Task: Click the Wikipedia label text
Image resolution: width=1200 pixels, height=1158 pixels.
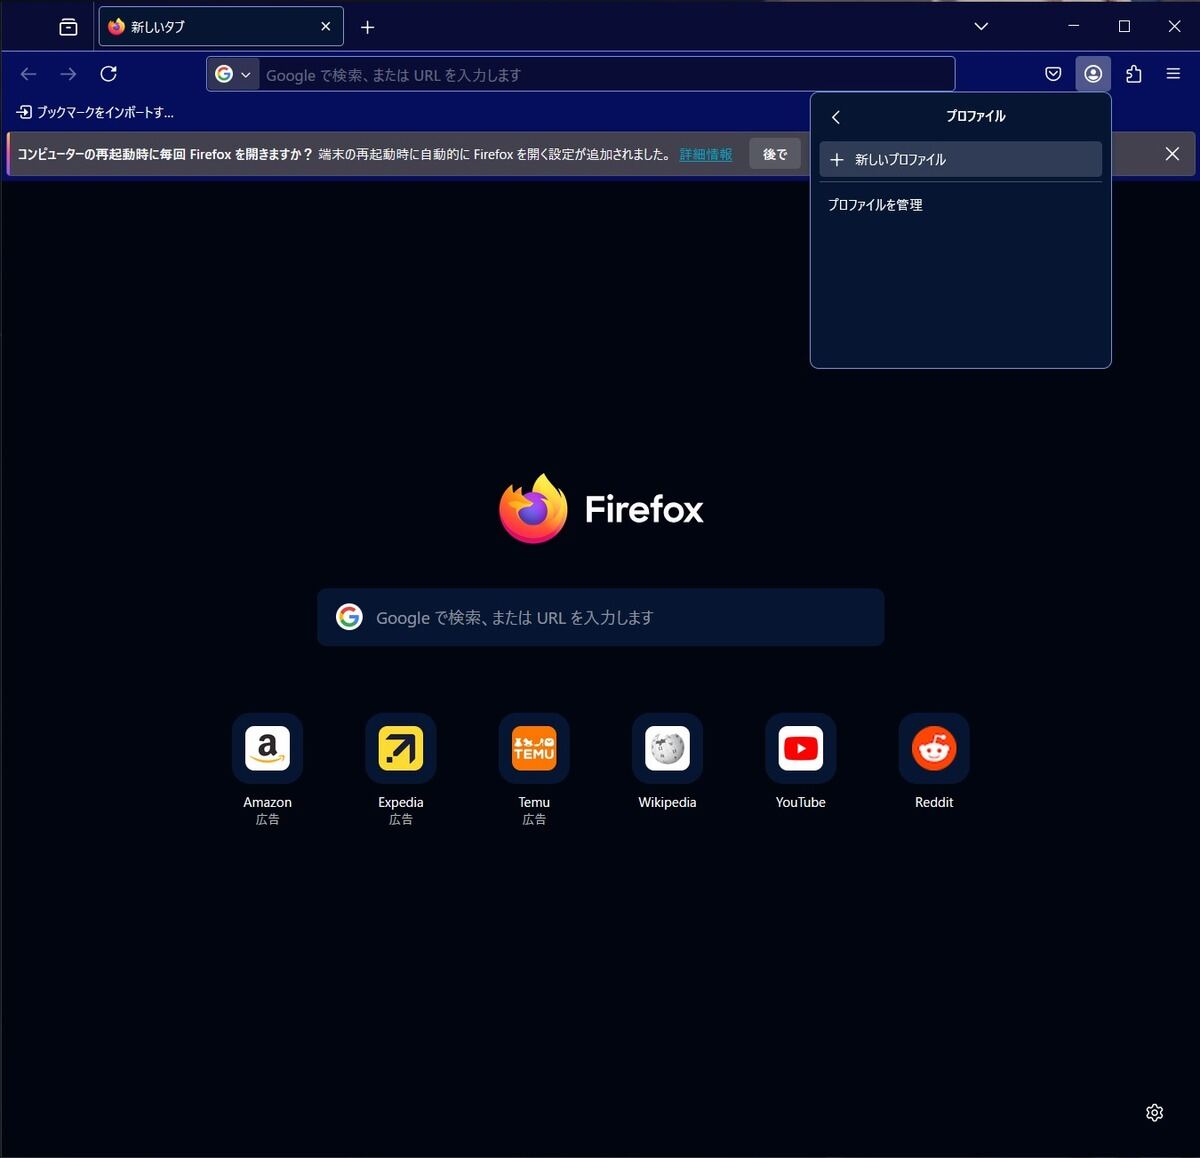Action: [x=667, y=802]
